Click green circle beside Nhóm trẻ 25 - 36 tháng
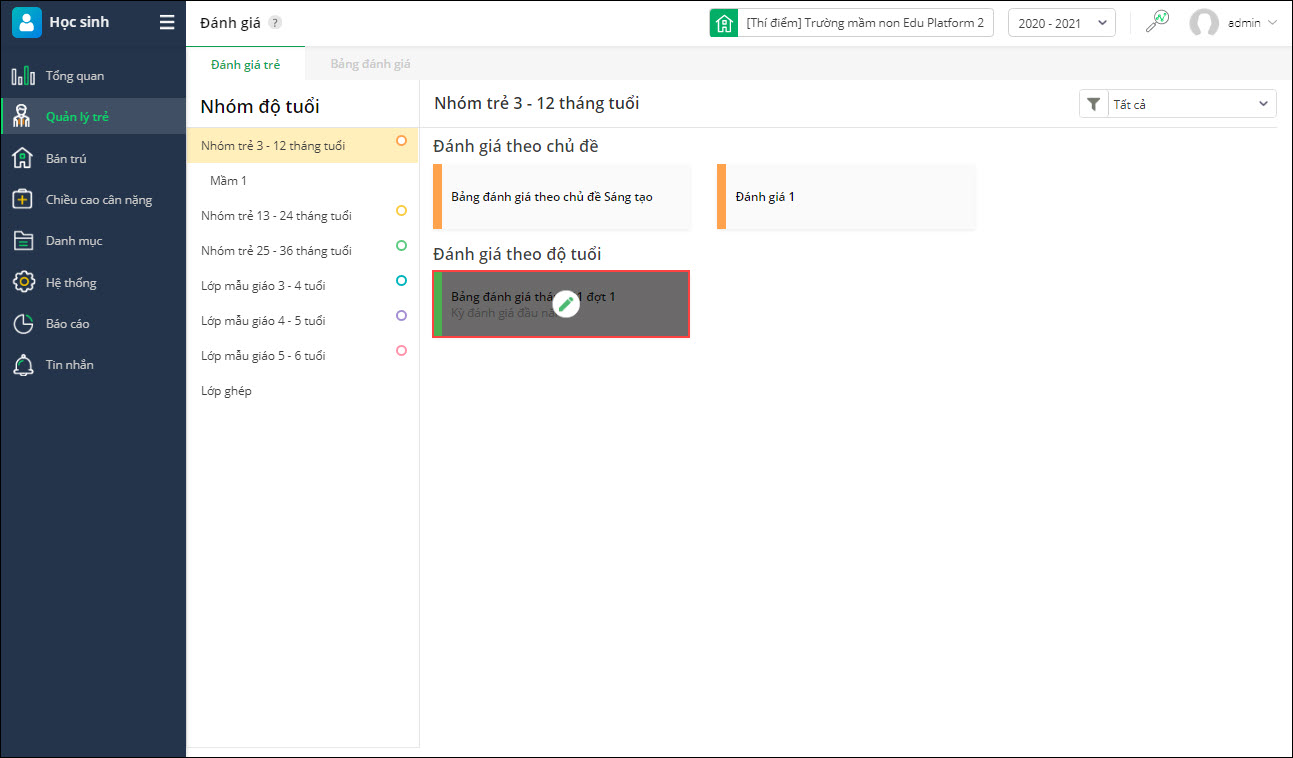Image resolution: width=1293 pixels, height=758 pixels. click(x=401, y=246)
